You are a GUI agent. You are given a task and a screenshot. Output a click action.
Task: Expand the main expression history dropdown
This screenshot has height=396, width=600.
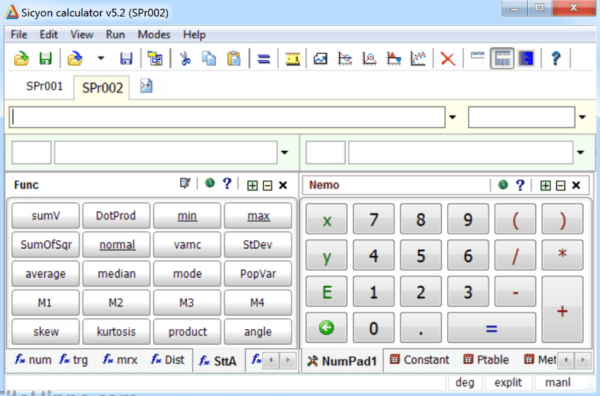452,117
